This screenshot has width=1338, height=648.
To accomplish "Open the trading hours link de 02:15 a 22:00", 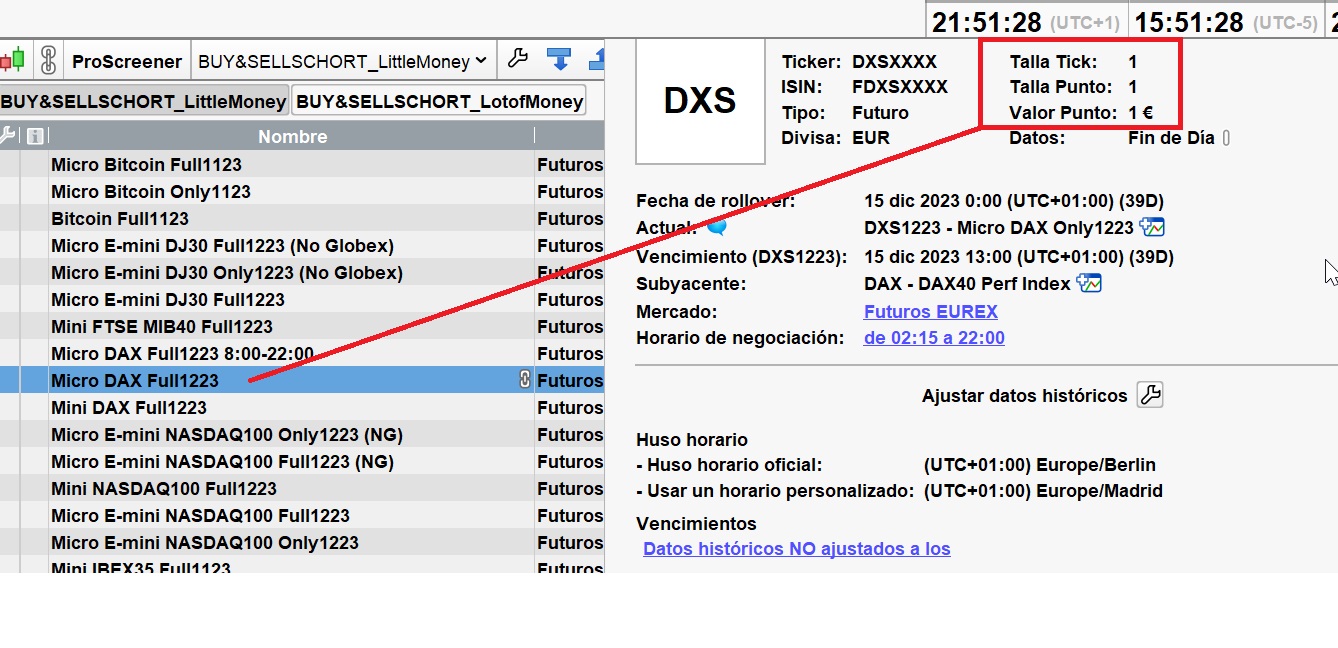I will click(934, 338).
